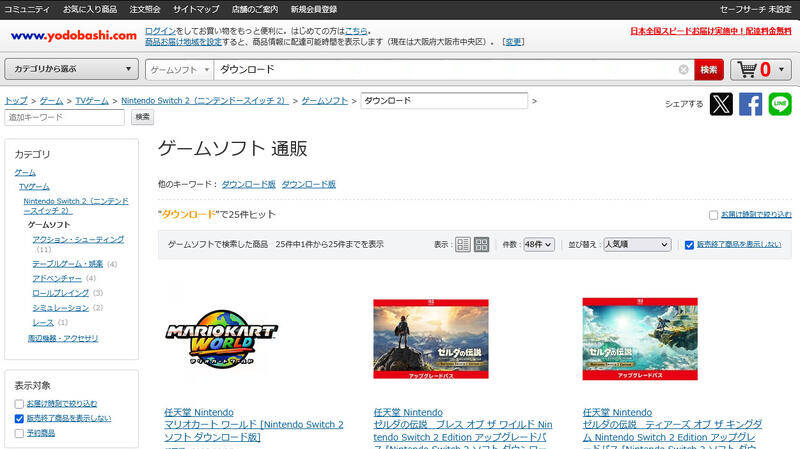The width and height of the screenshot is (800, 449).
Task: Open ブレス オブ ザ ワイルド product title link
Action: 463,435
